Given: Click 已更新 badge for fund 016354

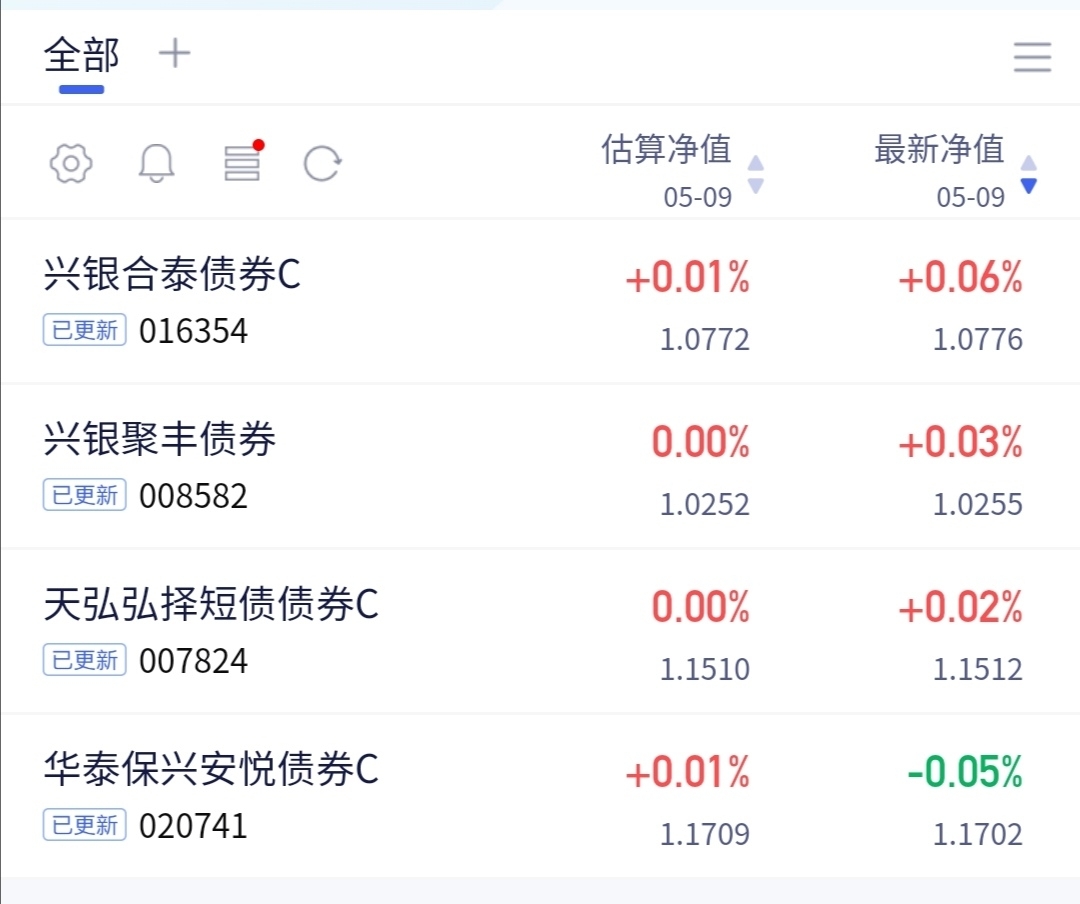Looking at the screenshot, I should (85, 330).
